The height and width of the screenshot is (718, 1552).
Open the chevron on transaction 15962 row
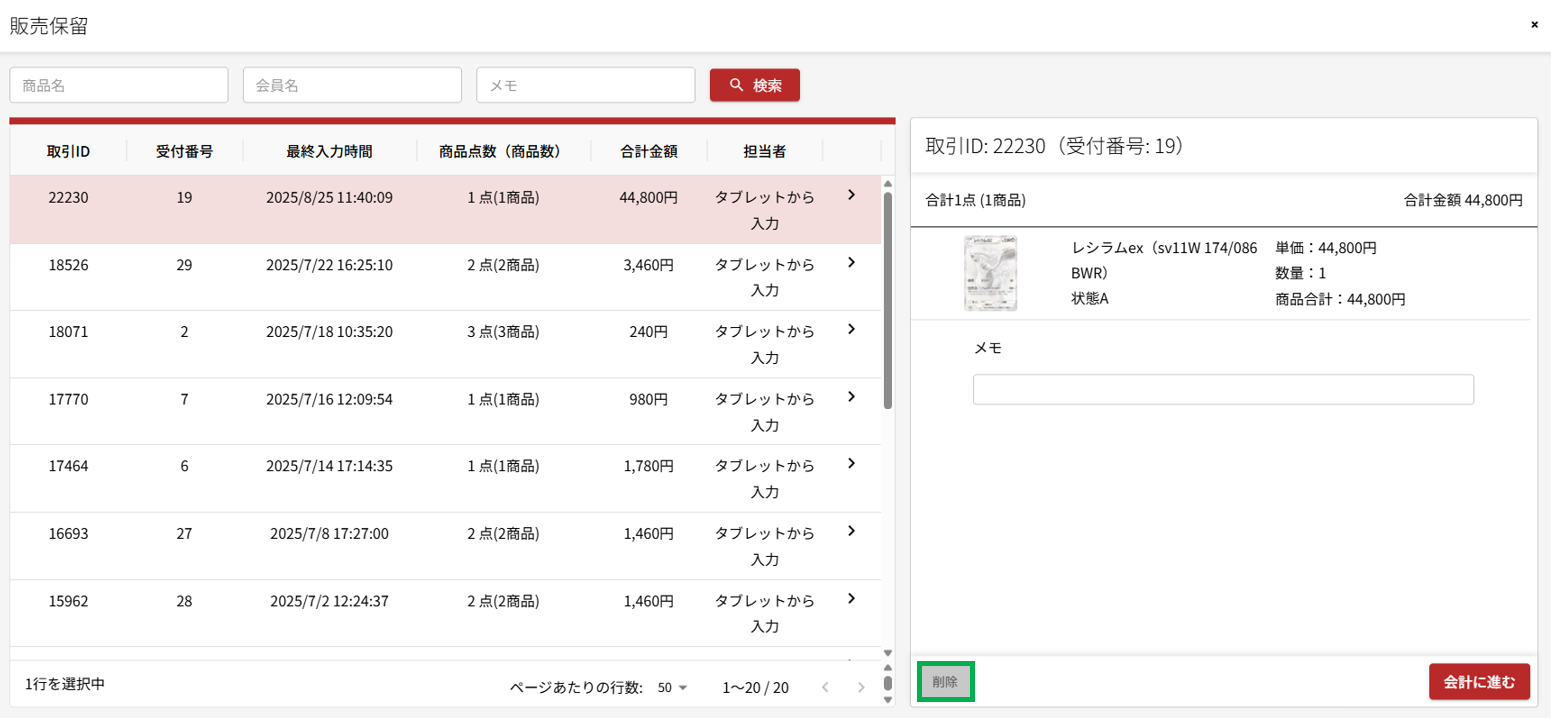click(851, 599)
